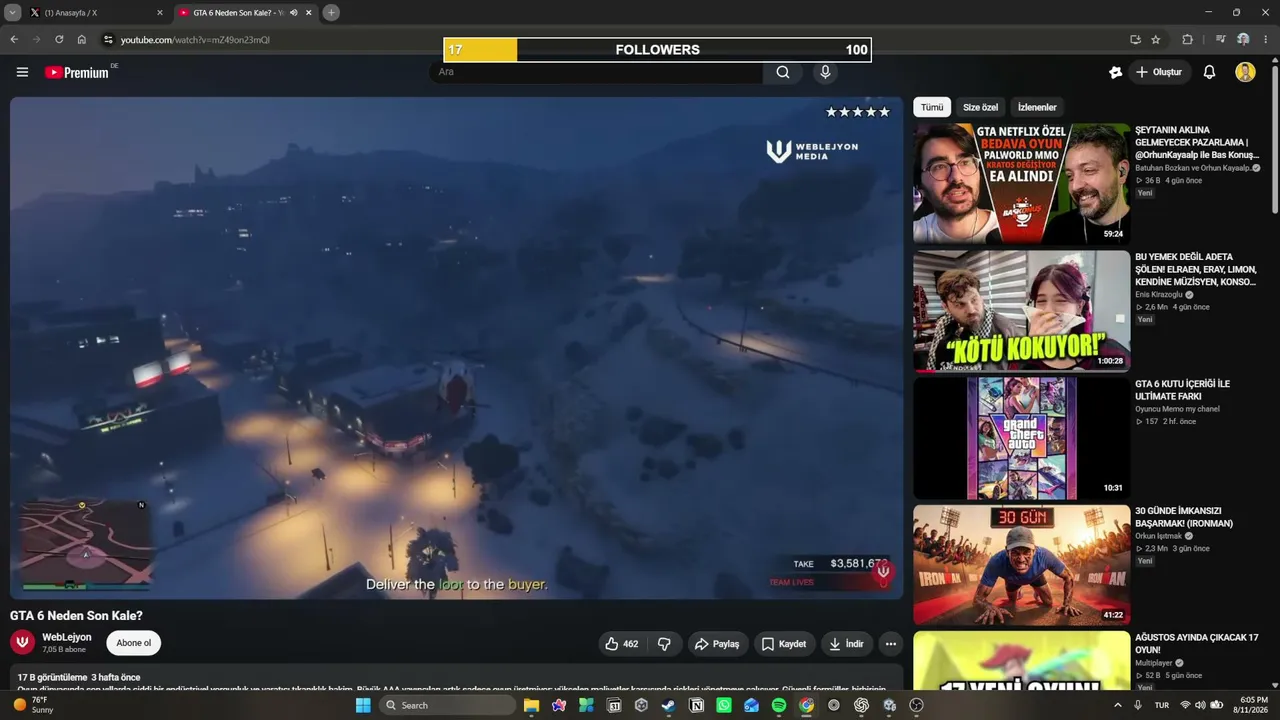Select the İzlenenler filter chip

(1037, 107)
